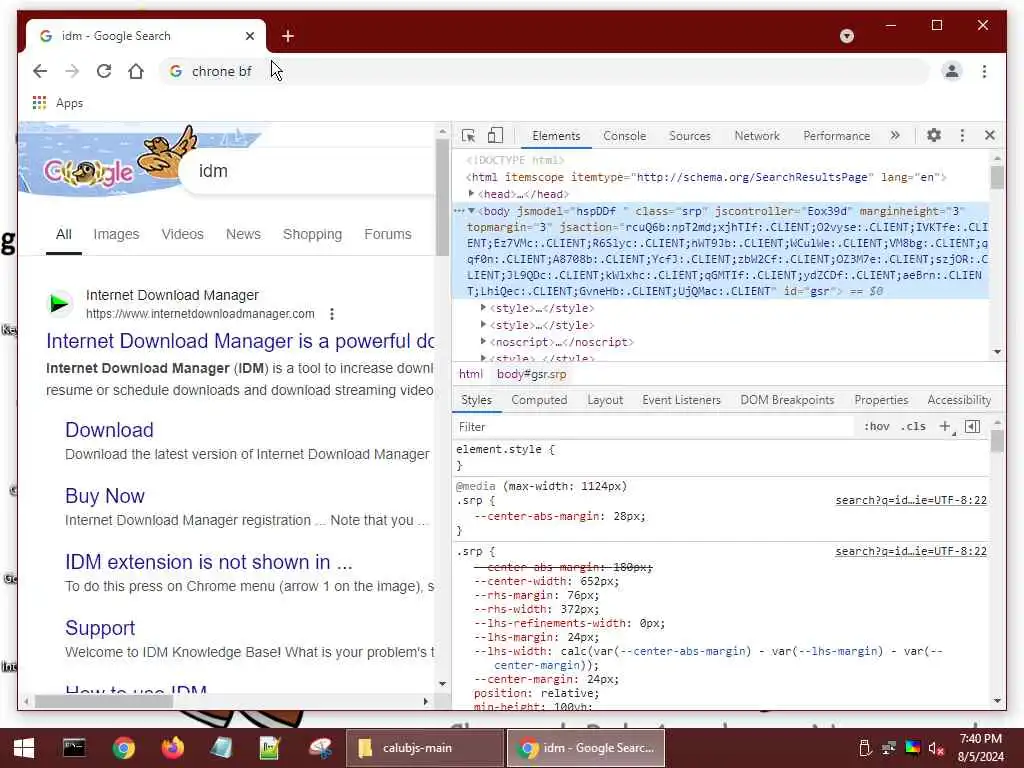Reload the current page
Screen dimensions: 1024x768
tap(104, 71)
